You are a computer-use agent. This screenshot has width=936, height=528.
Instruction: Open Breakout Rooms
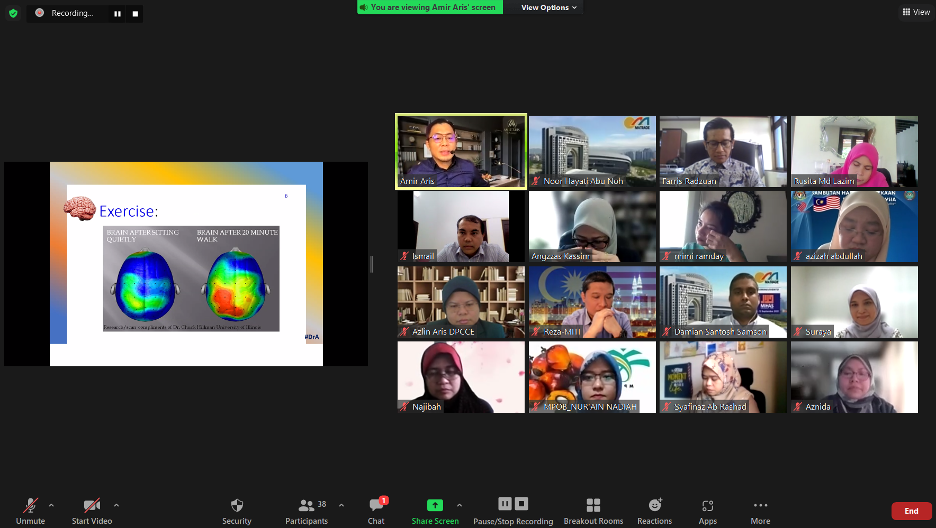(593, 510)
